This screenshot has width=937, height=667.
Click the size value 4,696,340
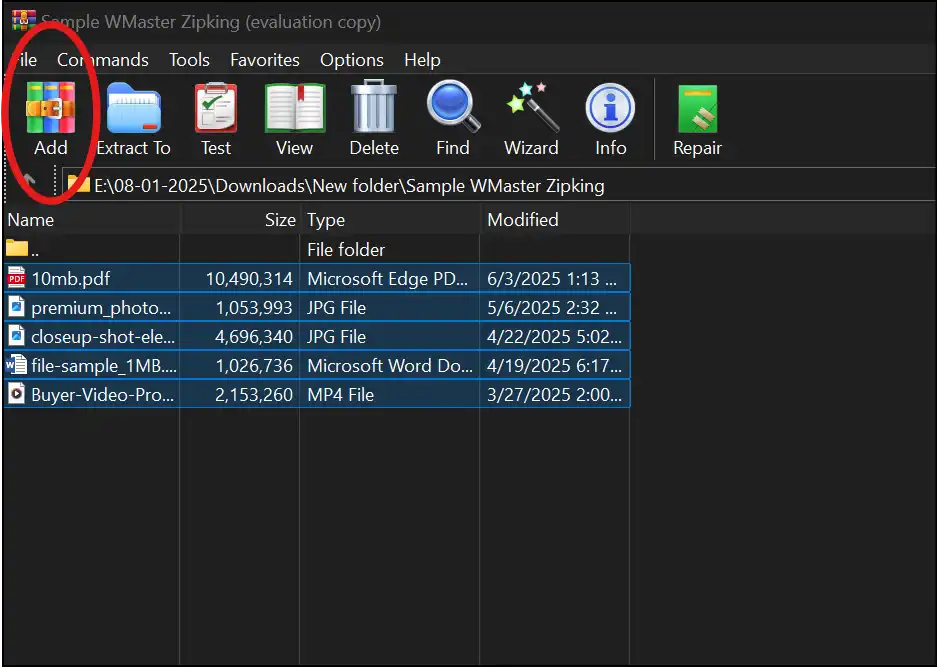pyautogui.click(x=254, y=336)
